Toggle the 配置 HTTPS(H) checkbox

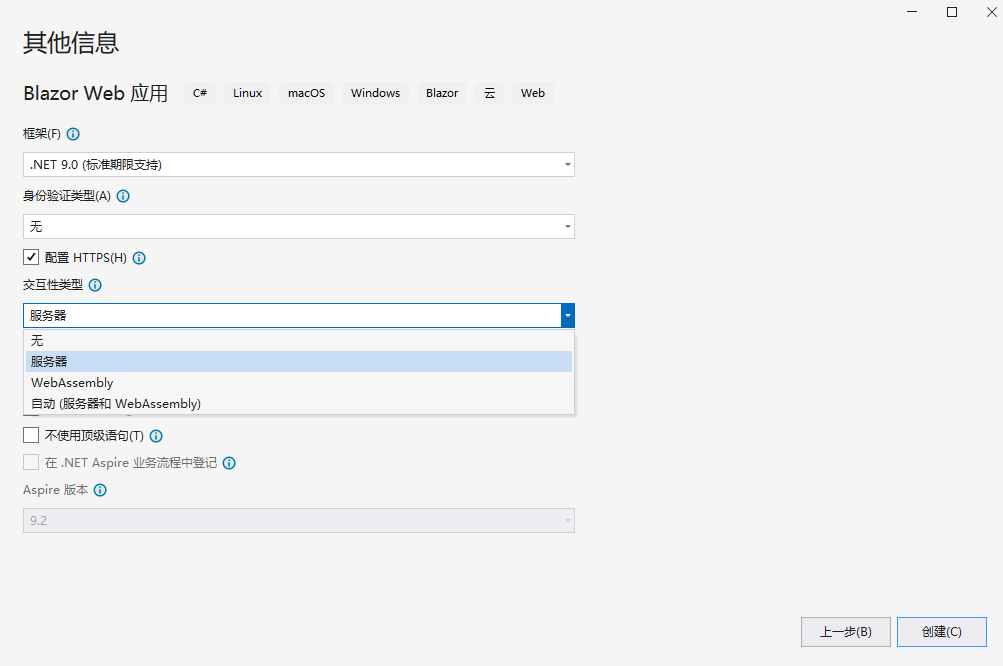point(31,257)
